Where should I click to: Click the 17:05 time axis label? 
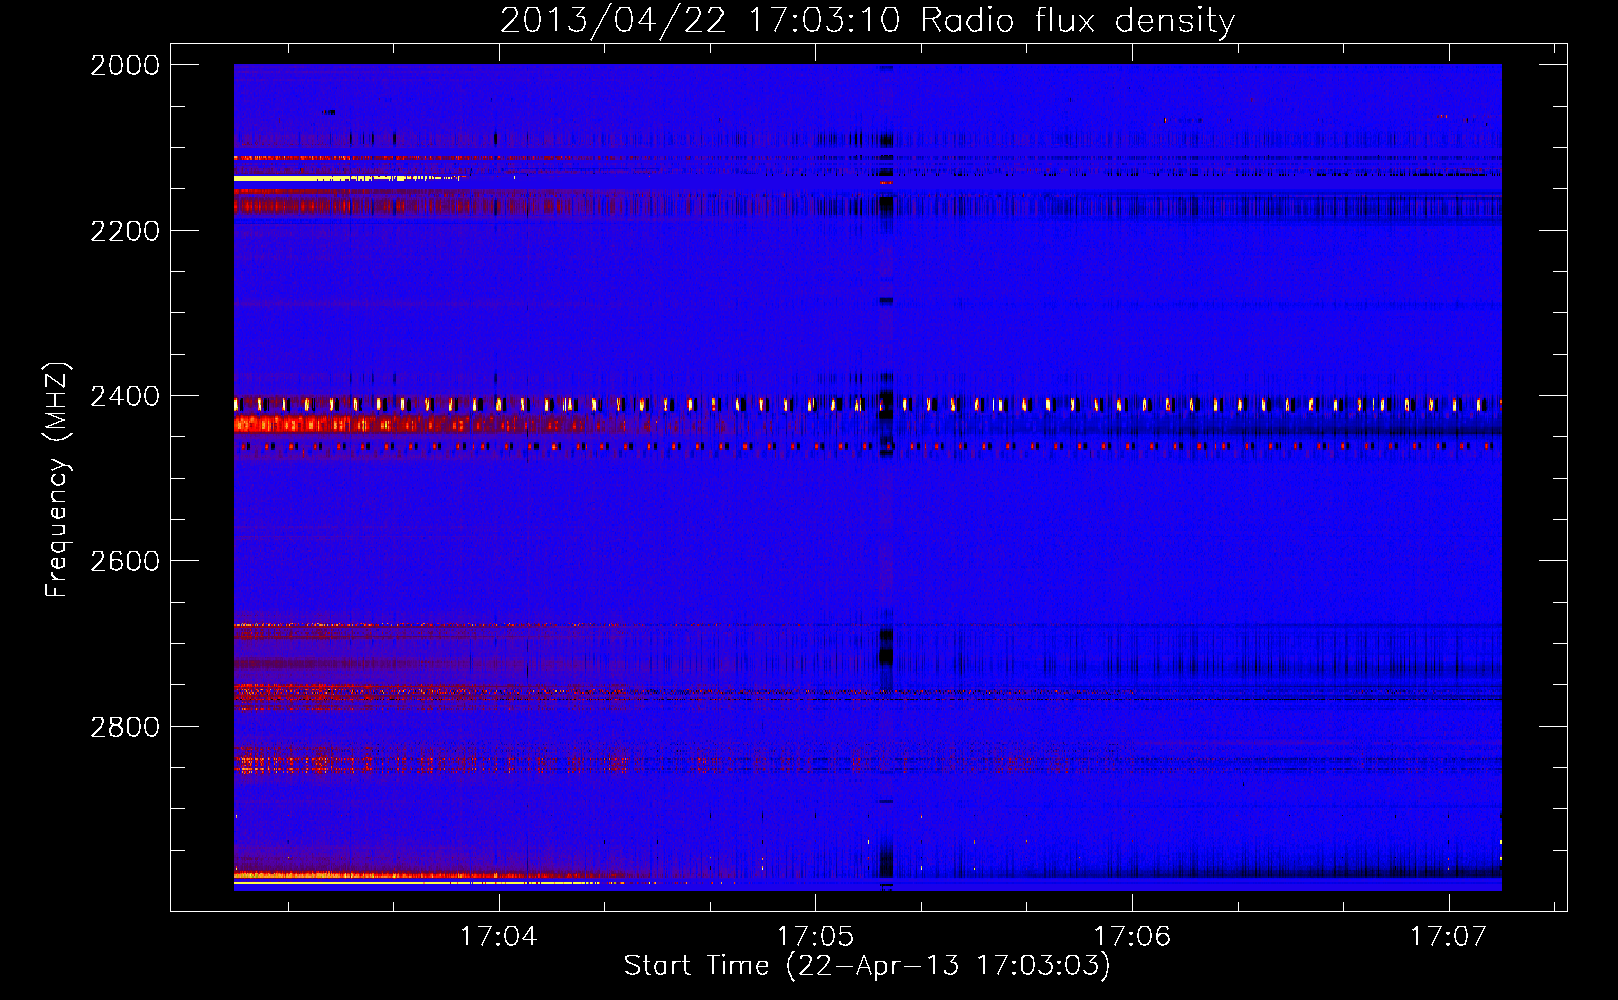815,936
